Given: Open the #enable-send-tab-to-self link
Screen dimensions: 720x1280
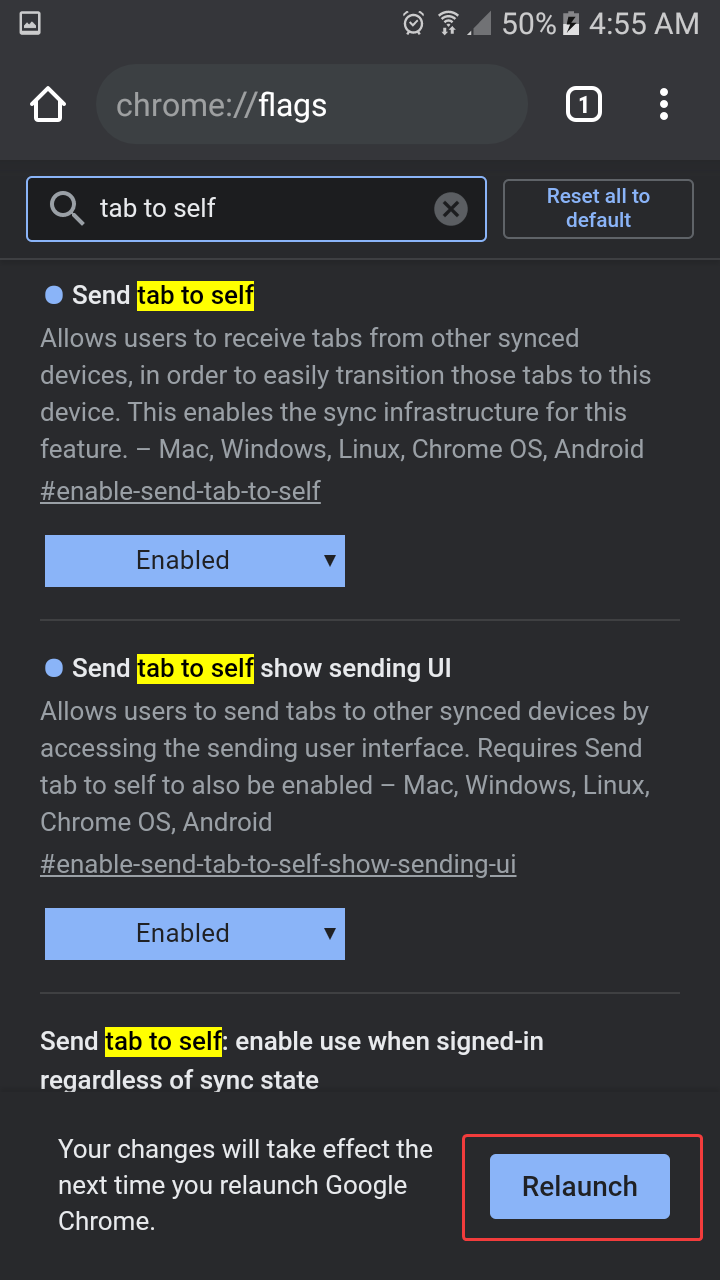Looking at the screenshot, I should pos(180,491).
